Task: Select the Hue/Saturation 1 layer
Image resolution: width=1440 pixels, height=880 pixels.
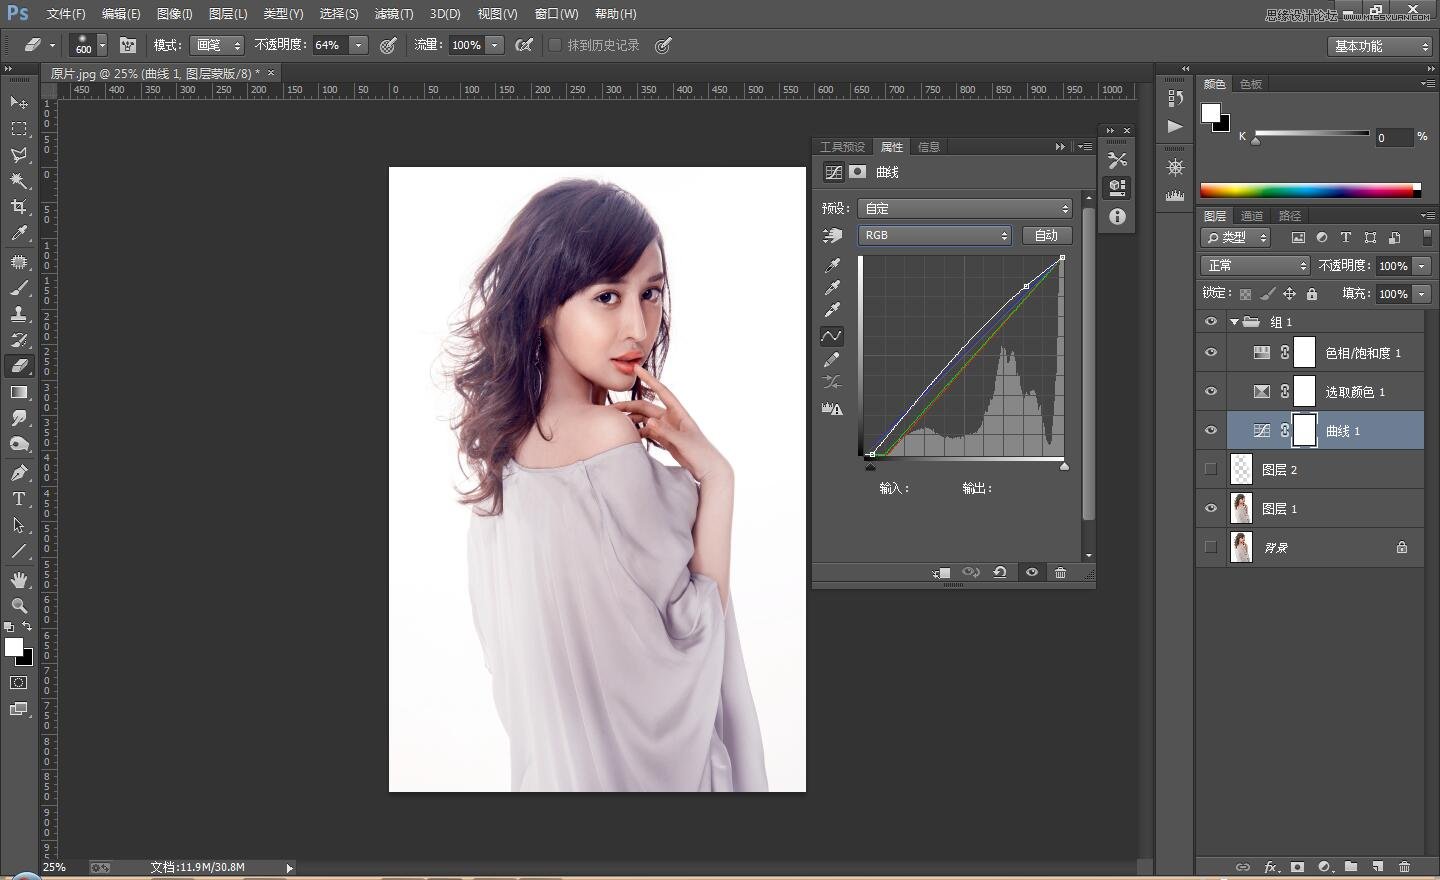Action: (1362, 353)
